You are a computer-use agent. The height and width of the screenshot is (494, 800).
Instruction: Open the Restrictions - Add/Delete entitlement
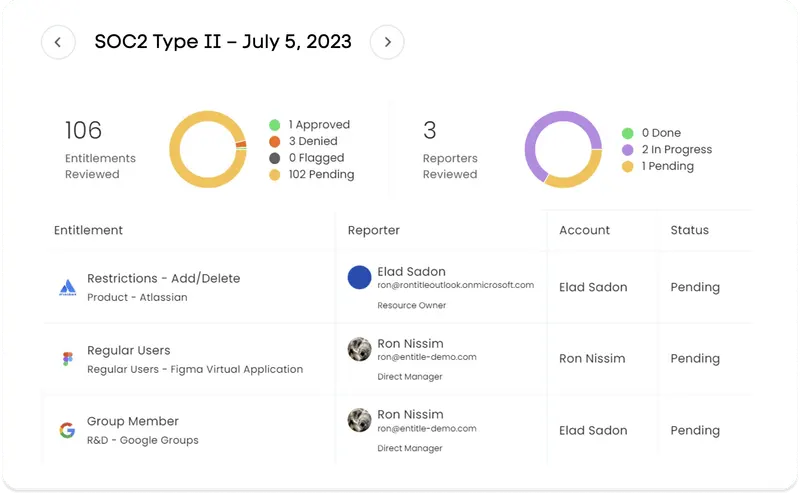point(163,278)
